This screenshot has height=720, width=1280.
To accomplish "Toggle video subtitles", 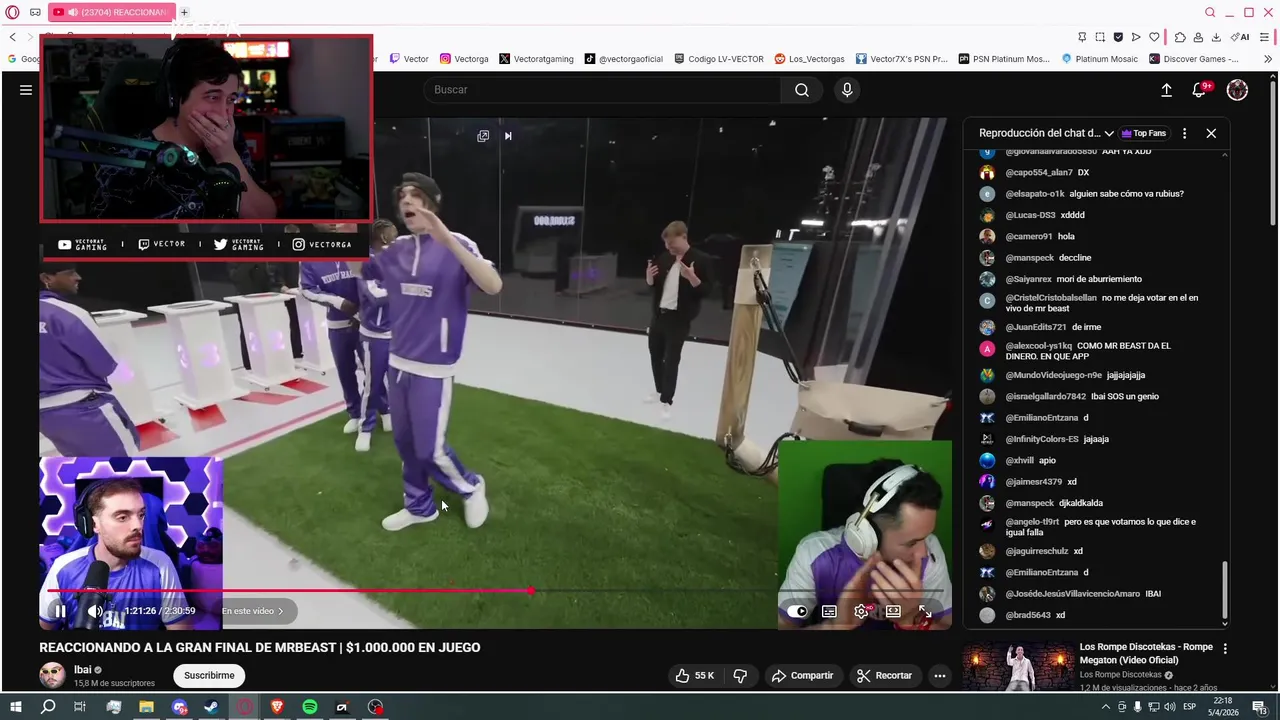I will coord(829,611).
